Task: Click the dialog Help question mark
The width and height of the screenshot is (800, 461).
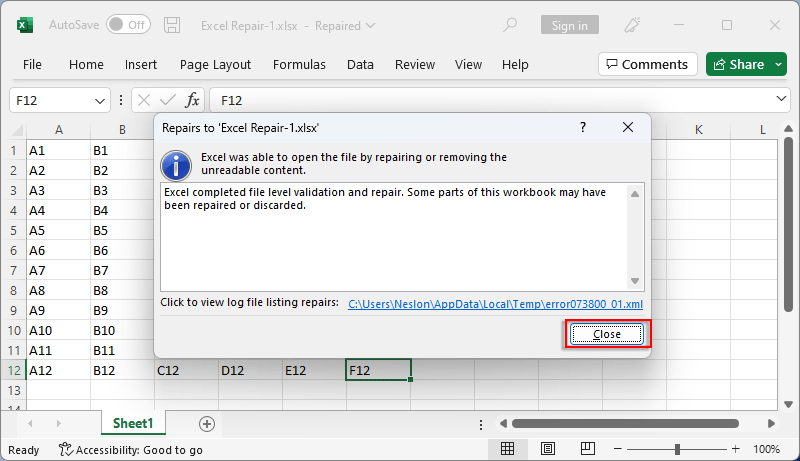Action: pyautogui.click(x=583, y=127)
